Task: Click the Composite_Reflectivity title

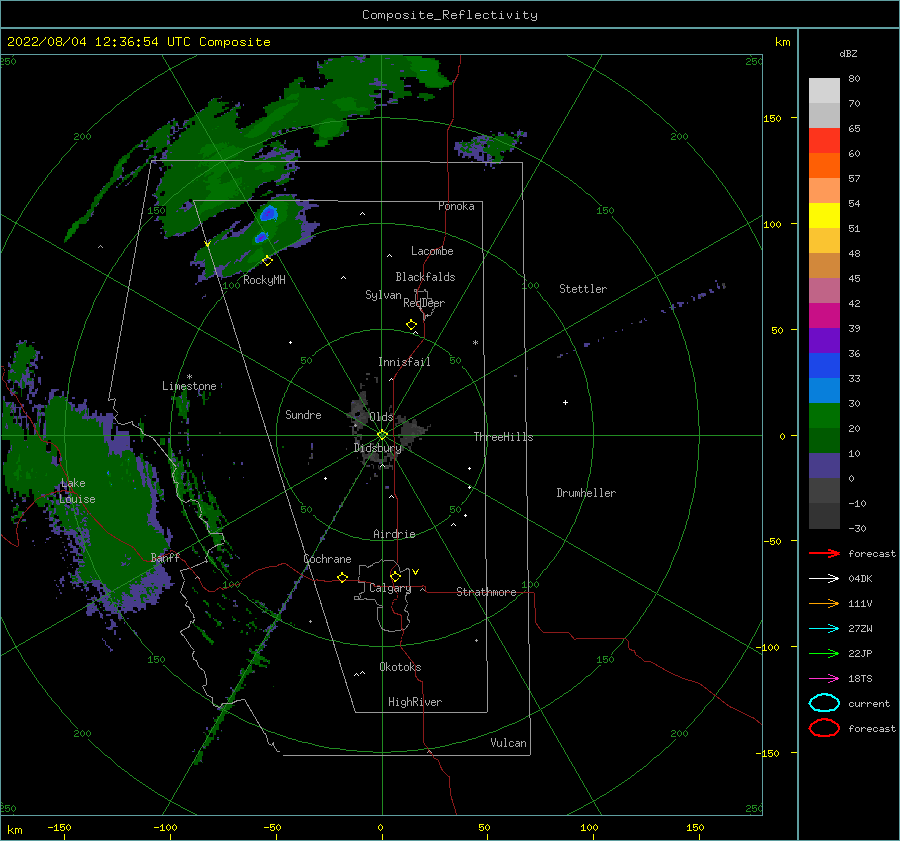Action: pyautogui.click(x=450, y=15)
